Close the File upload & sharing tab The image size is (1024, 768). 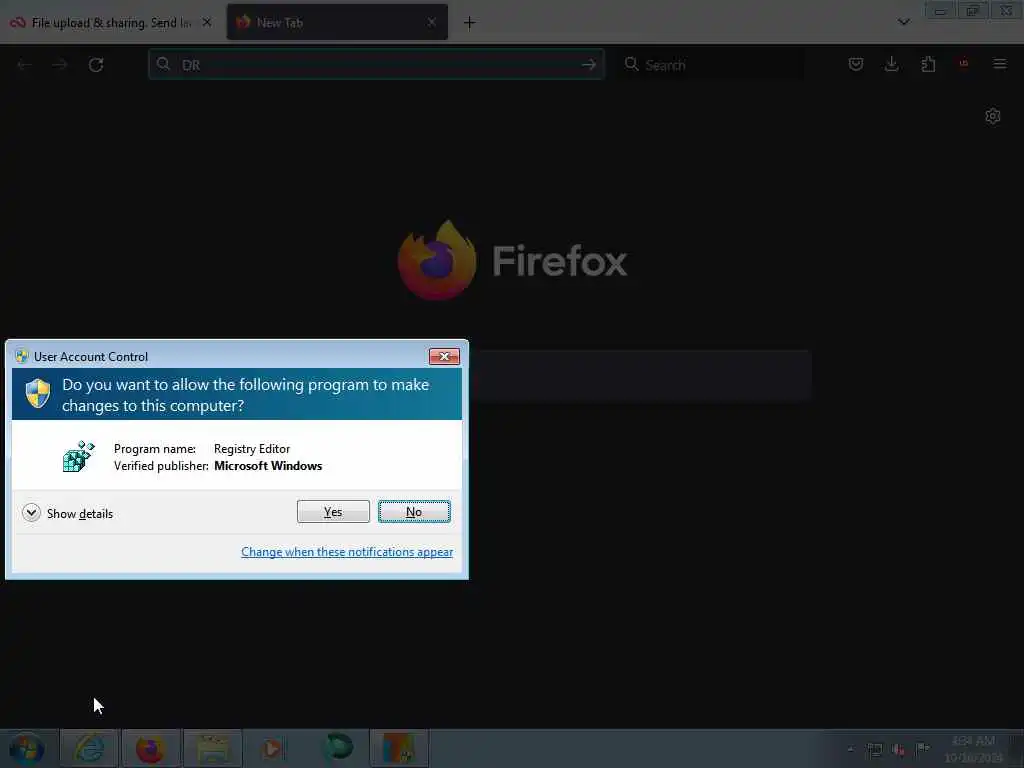tap(207, 22)
